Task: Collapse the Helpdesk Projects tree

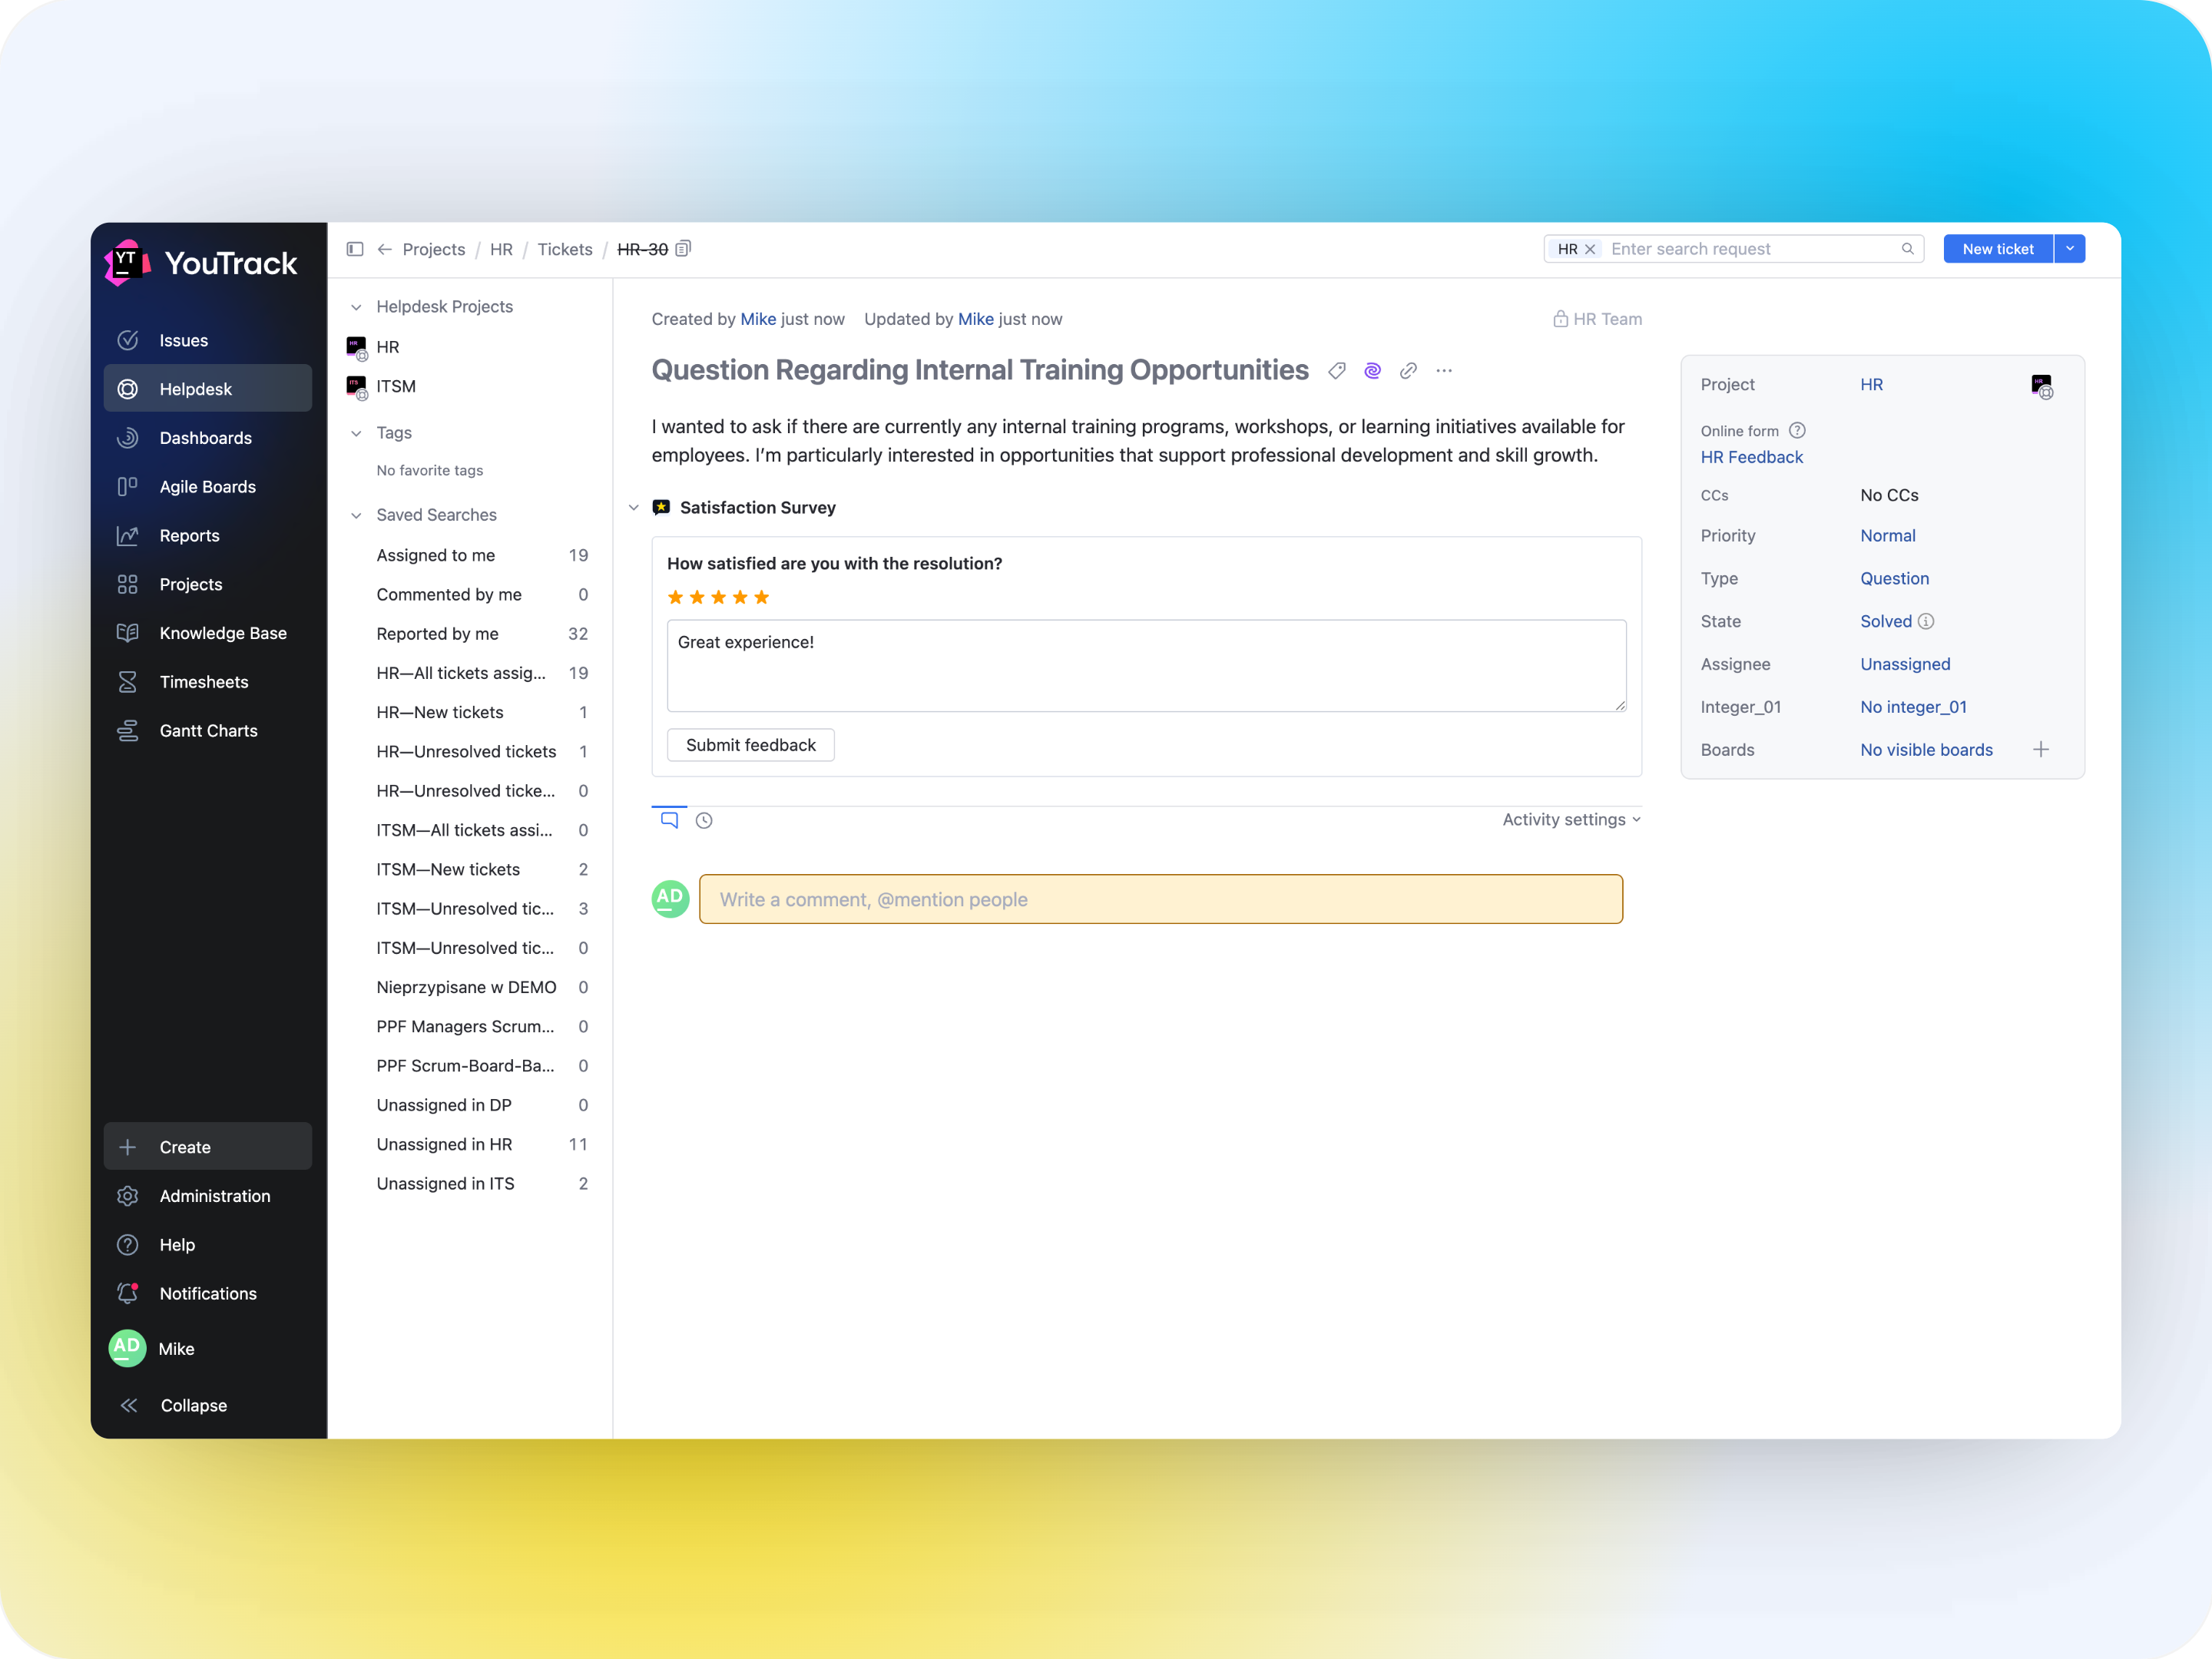Action: click(356, 307)
